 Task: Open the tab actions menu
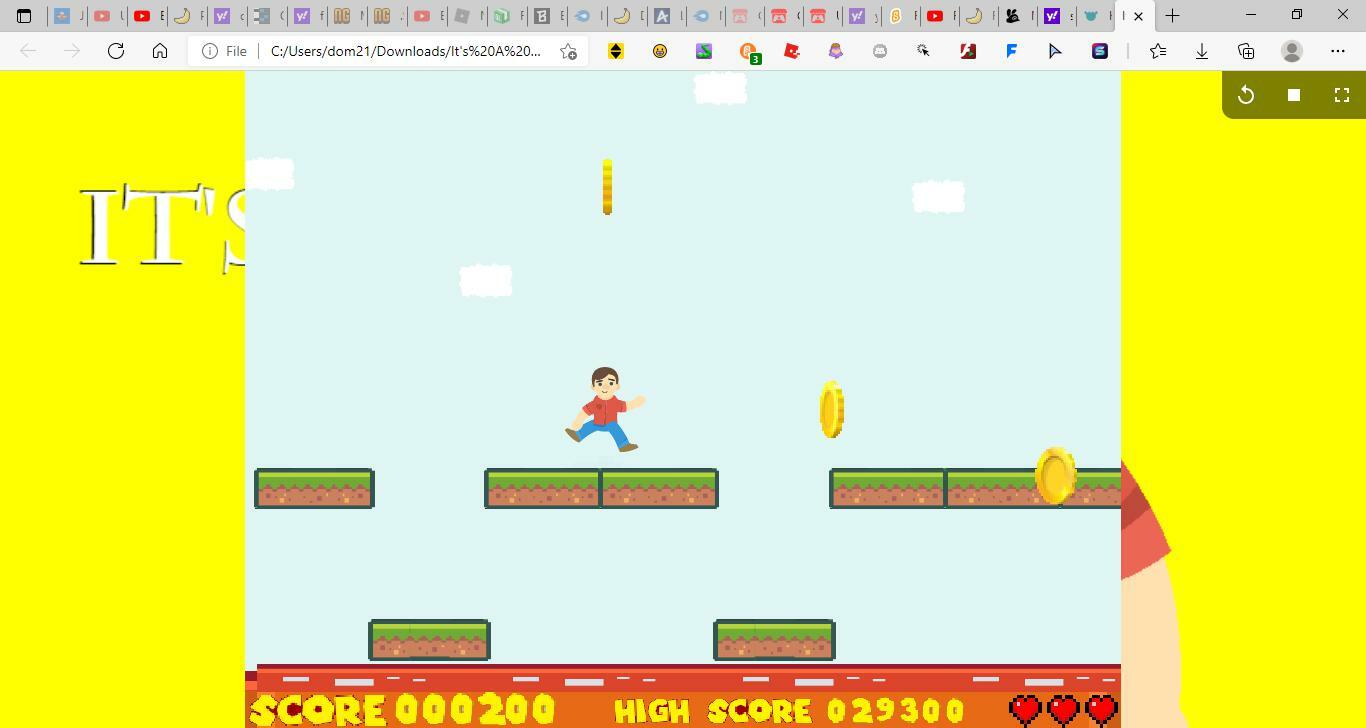point(24,16)
